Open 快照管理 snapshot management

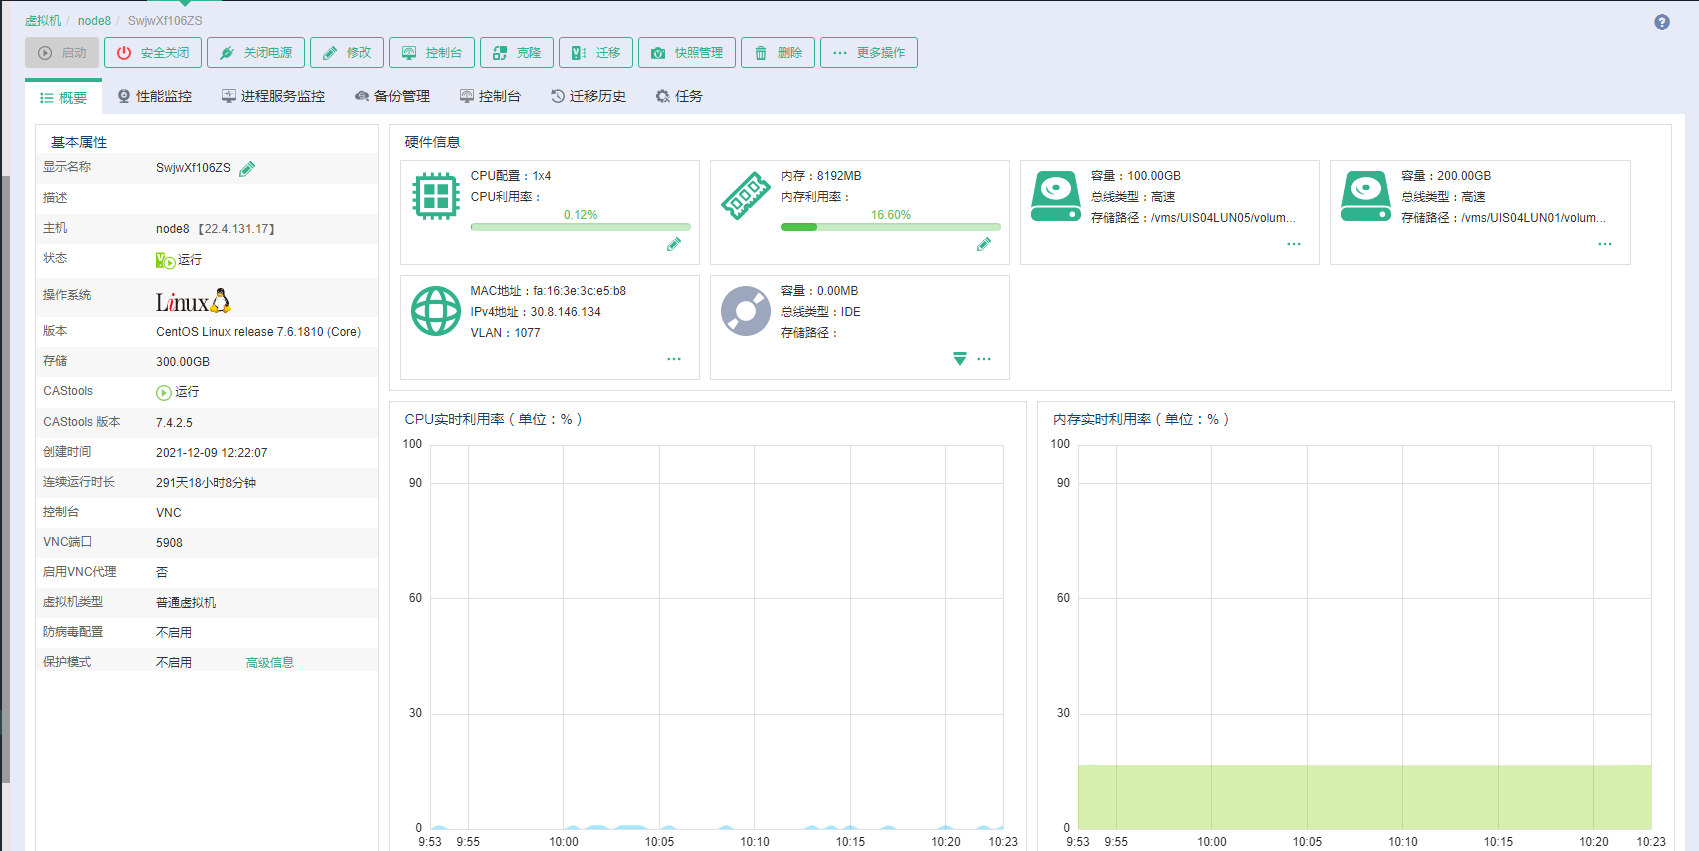(687, 53)
